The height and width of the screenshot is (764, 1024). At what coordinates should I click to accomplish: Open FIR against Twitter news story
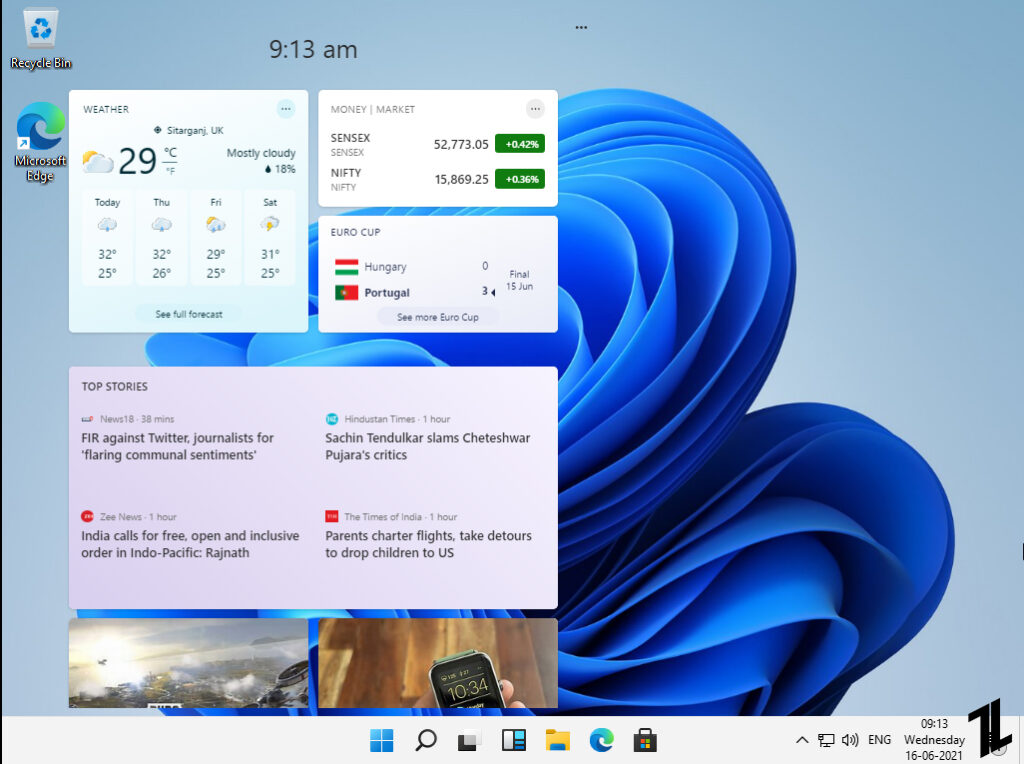(x=178, y=446)
